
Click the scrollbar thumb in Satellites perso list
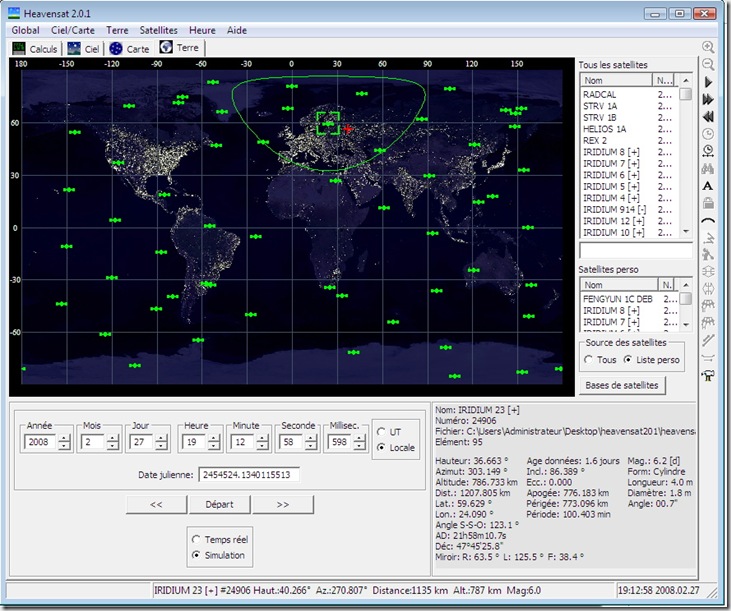[686, 298]
